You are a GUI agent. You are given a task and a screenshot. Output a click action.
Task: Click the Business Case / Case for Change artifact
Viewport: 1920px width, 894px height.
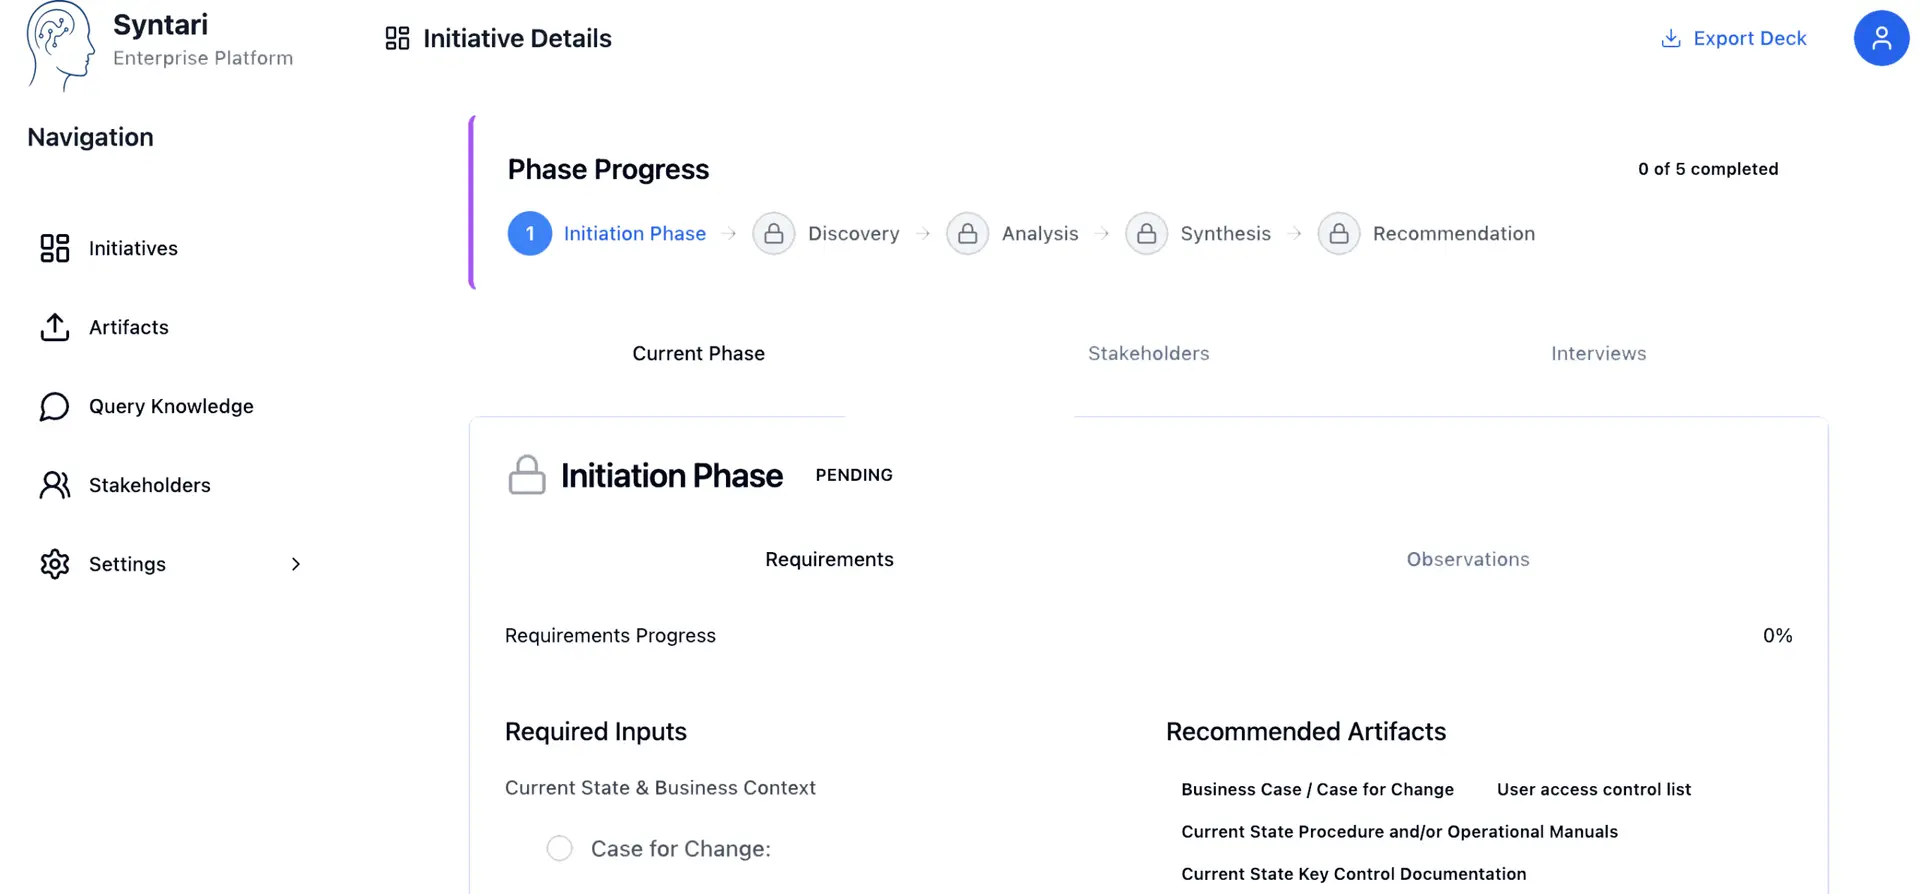1317,789
